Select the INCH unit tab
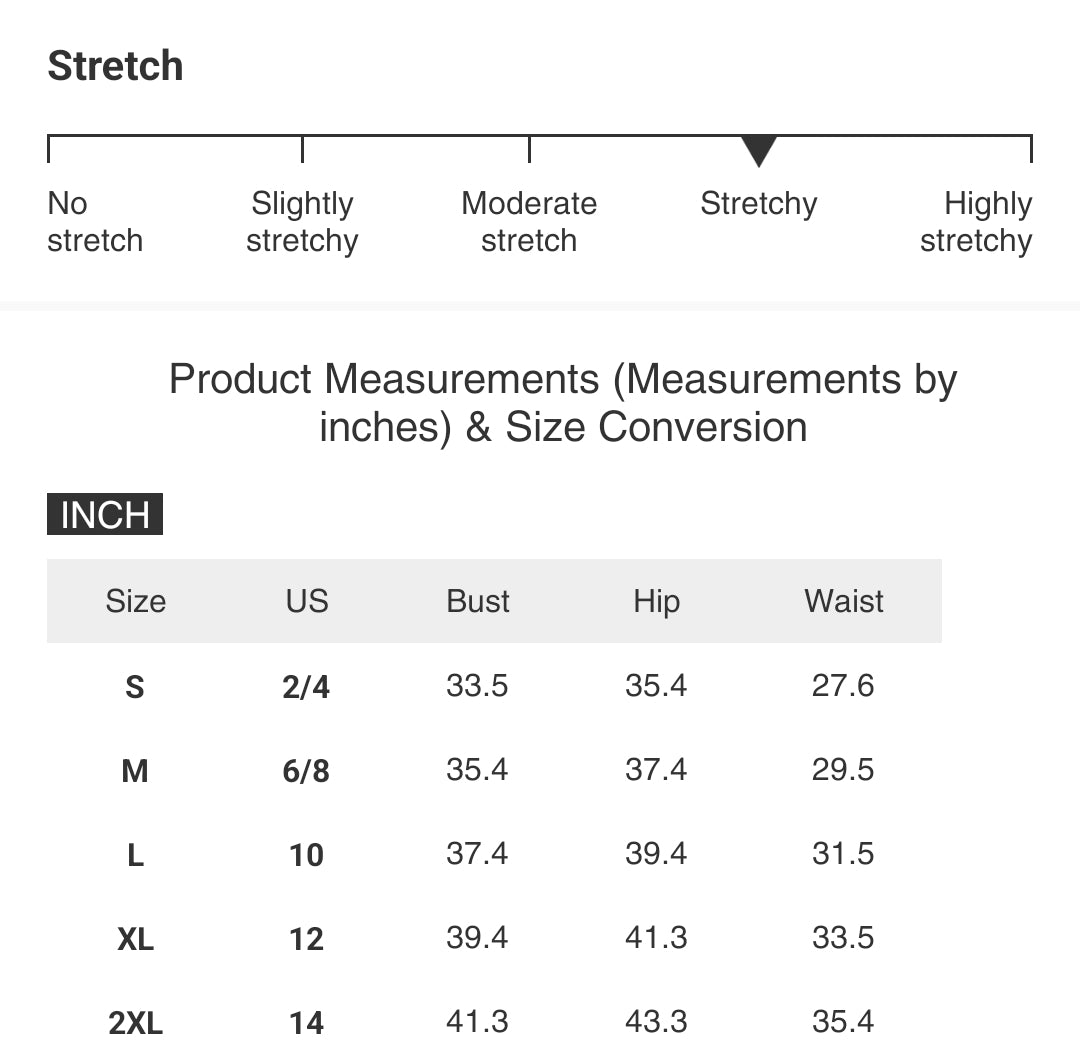Viewport: 1080px width, 1056px height. coord(105,514)
